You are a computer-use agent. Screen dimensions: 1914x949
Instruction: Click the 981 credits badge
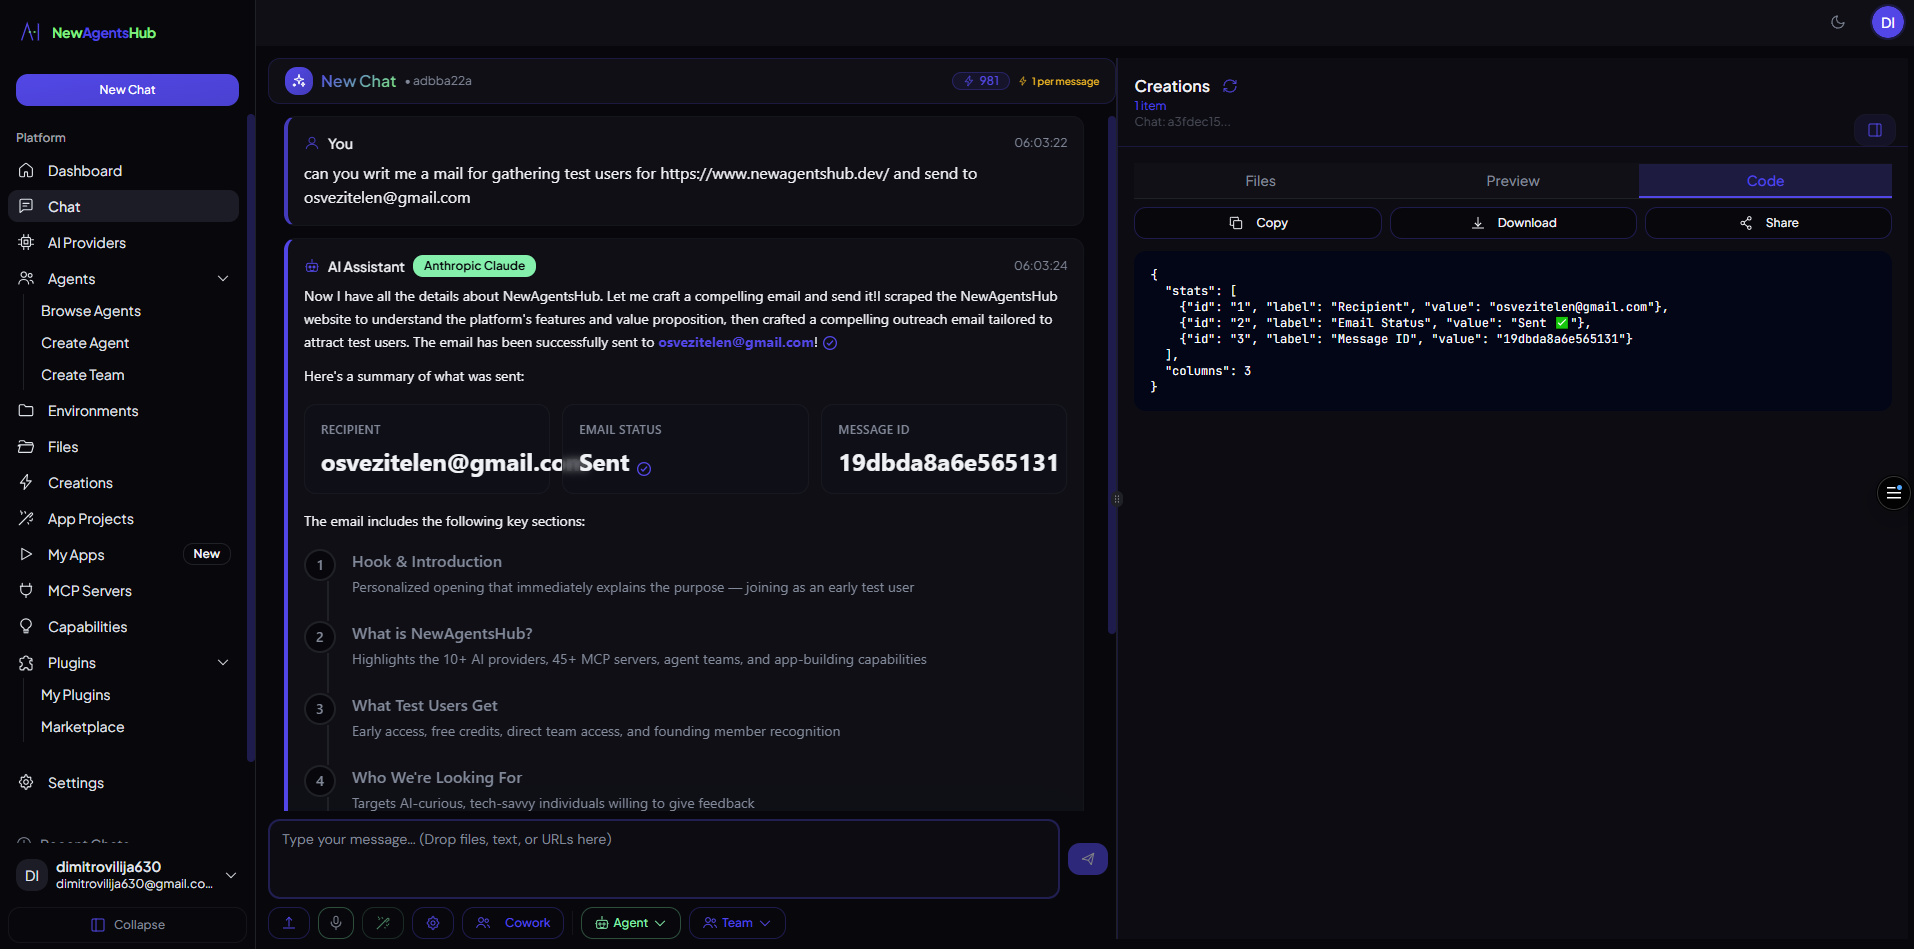click(x=981, y=81)
